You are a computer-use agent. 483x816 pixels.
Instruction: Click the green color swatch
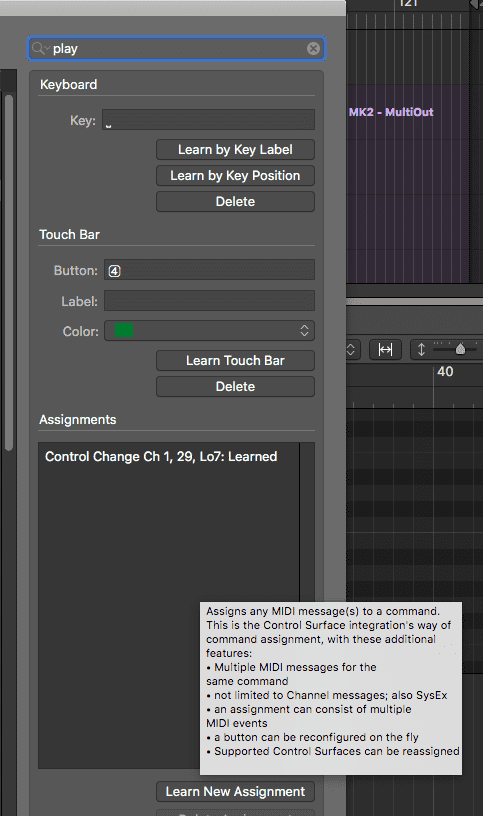click(x=124, y=330)
